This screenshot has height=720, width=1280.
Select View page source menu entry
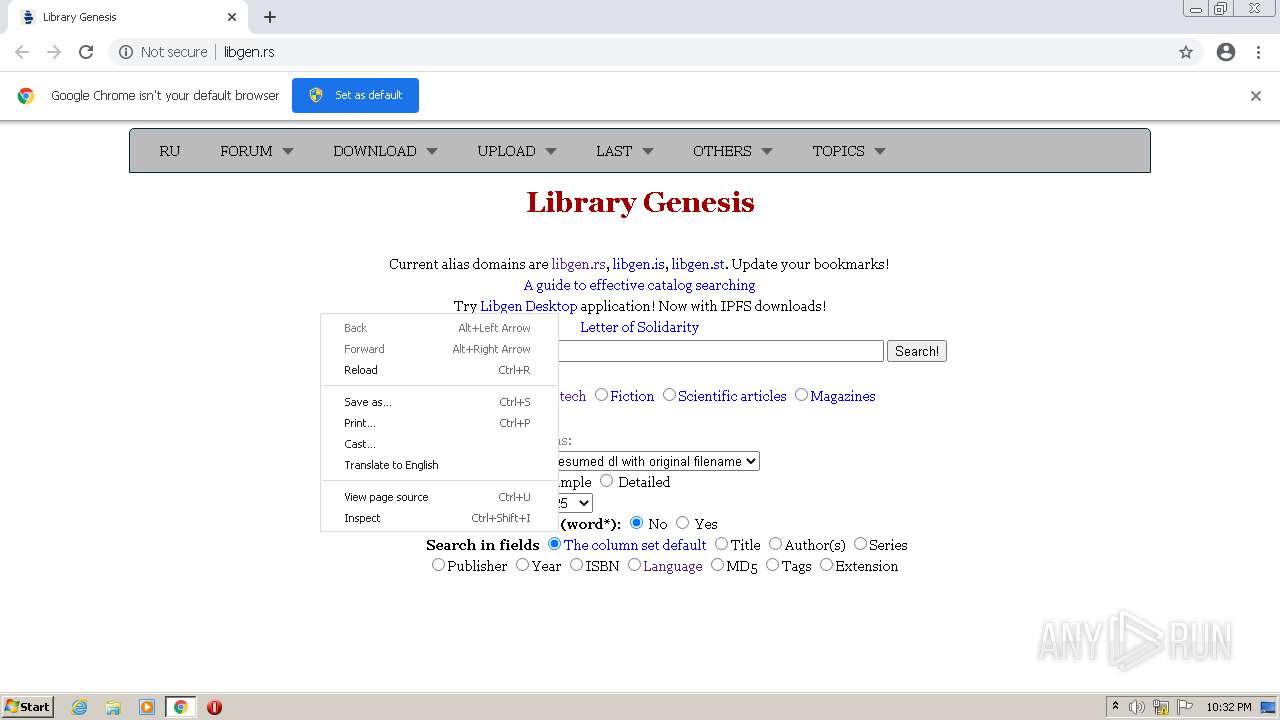(438, 497)
